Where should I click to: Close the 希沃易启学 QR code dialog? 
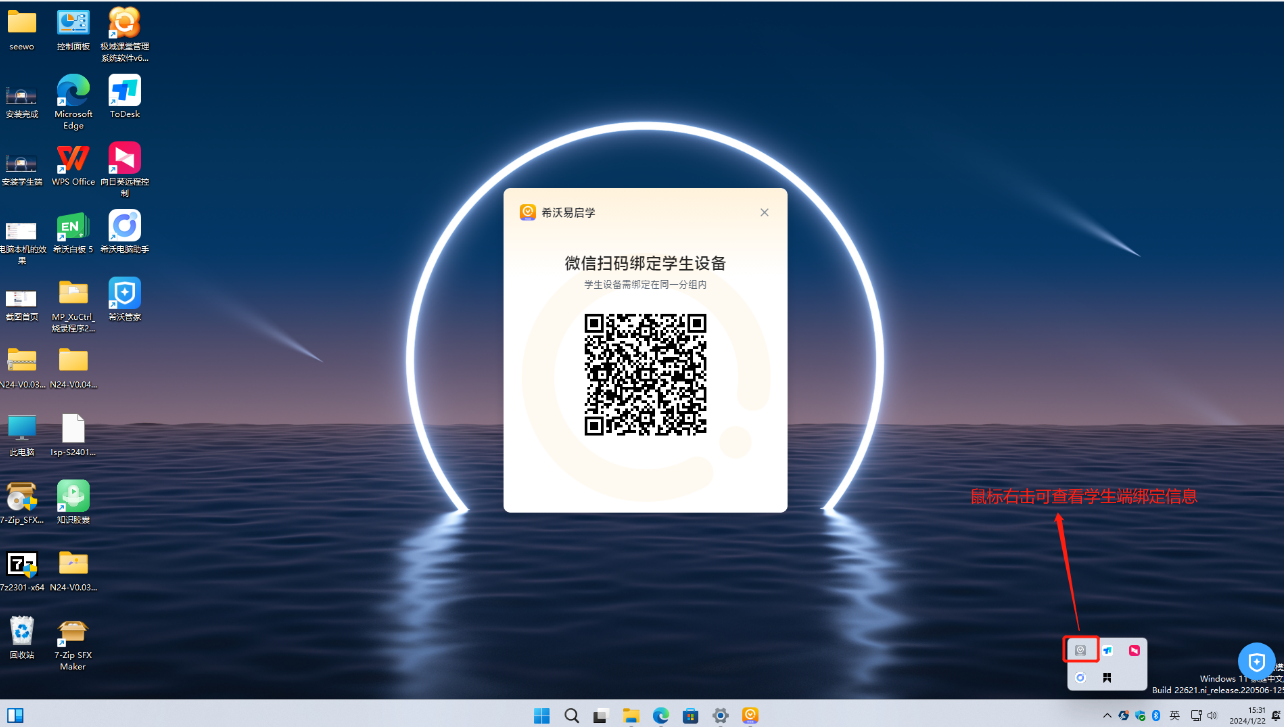click(764, 212)
